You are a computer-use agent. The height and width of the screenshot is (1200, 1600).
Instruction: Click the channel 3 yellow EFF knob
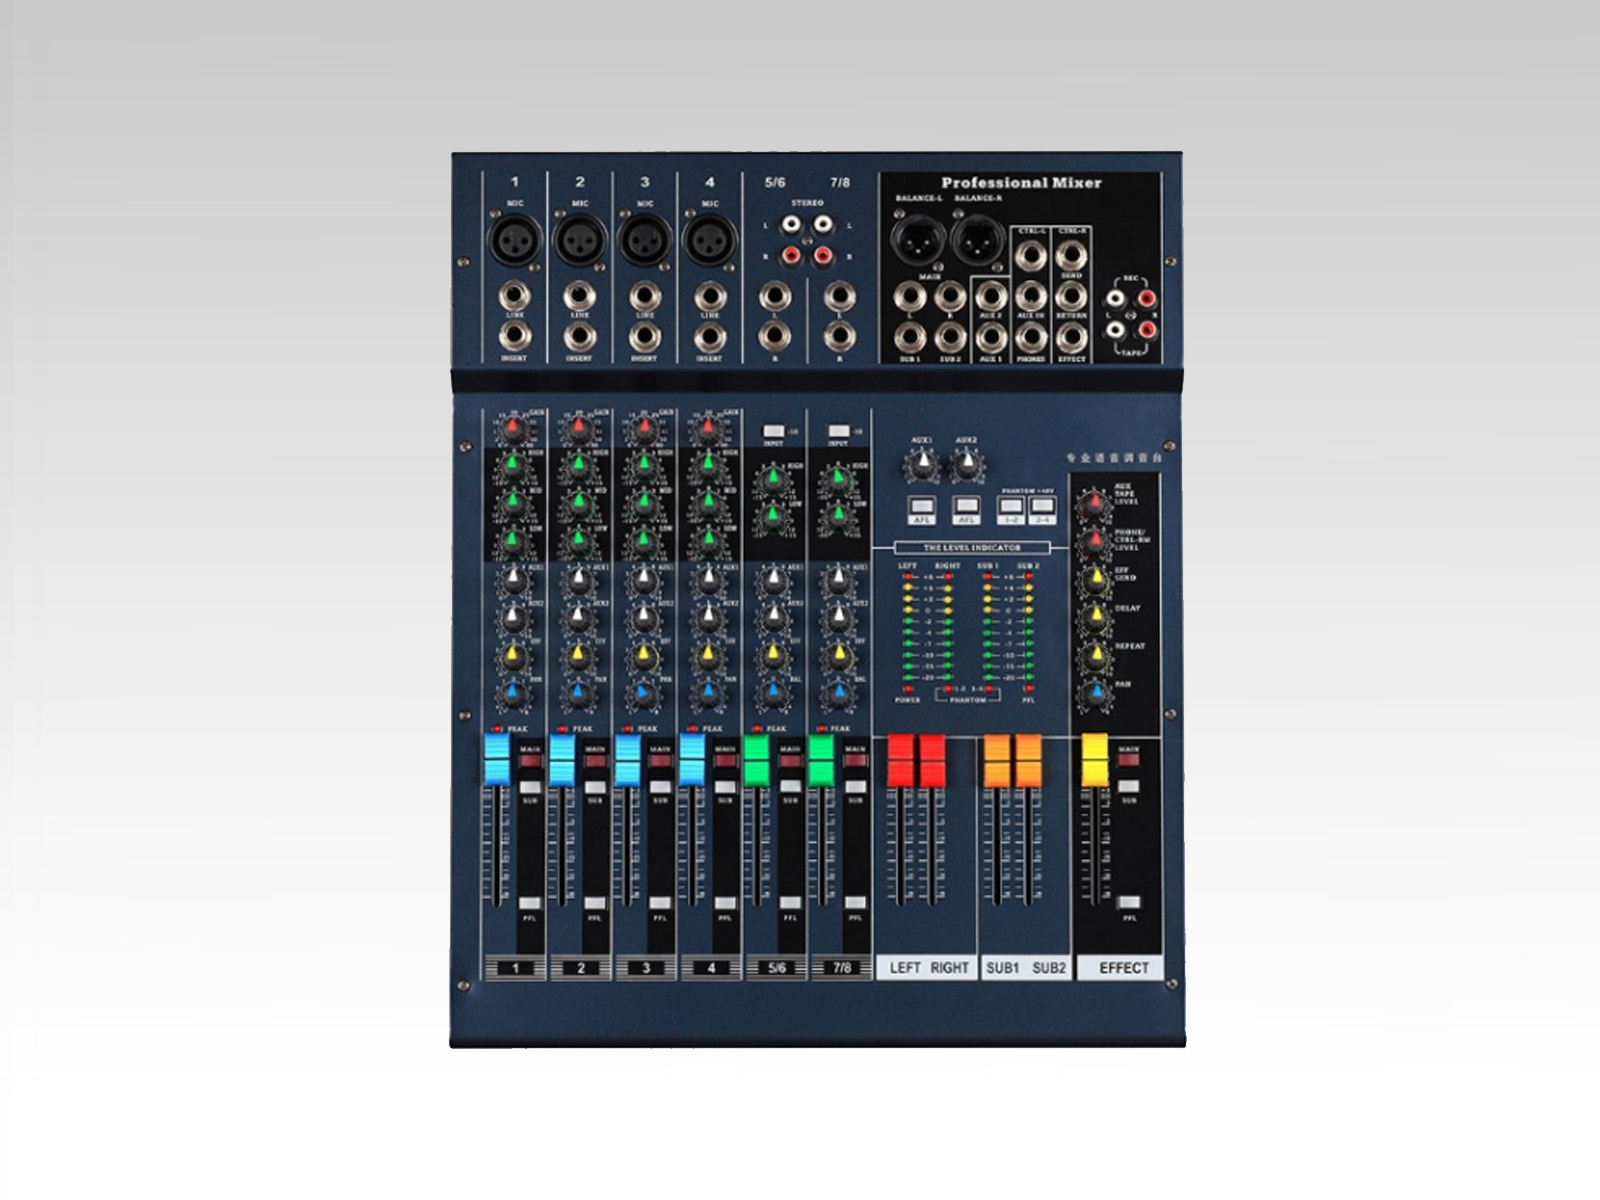(643, 656)
